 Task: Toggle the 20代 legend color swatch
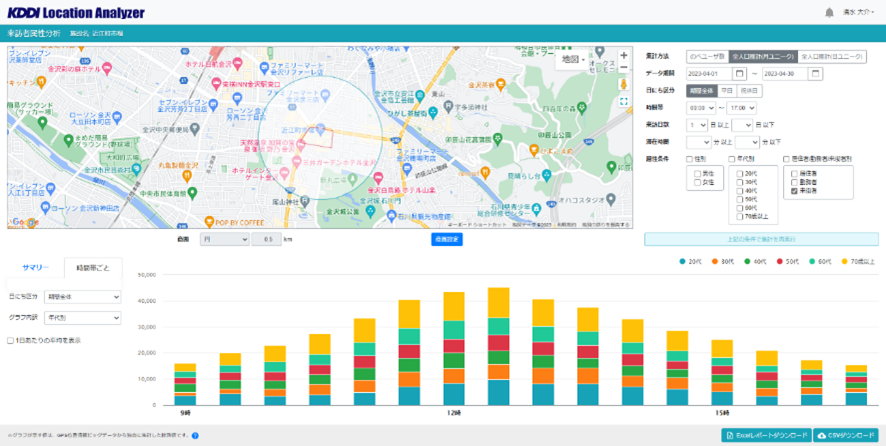tap(683, 262)
